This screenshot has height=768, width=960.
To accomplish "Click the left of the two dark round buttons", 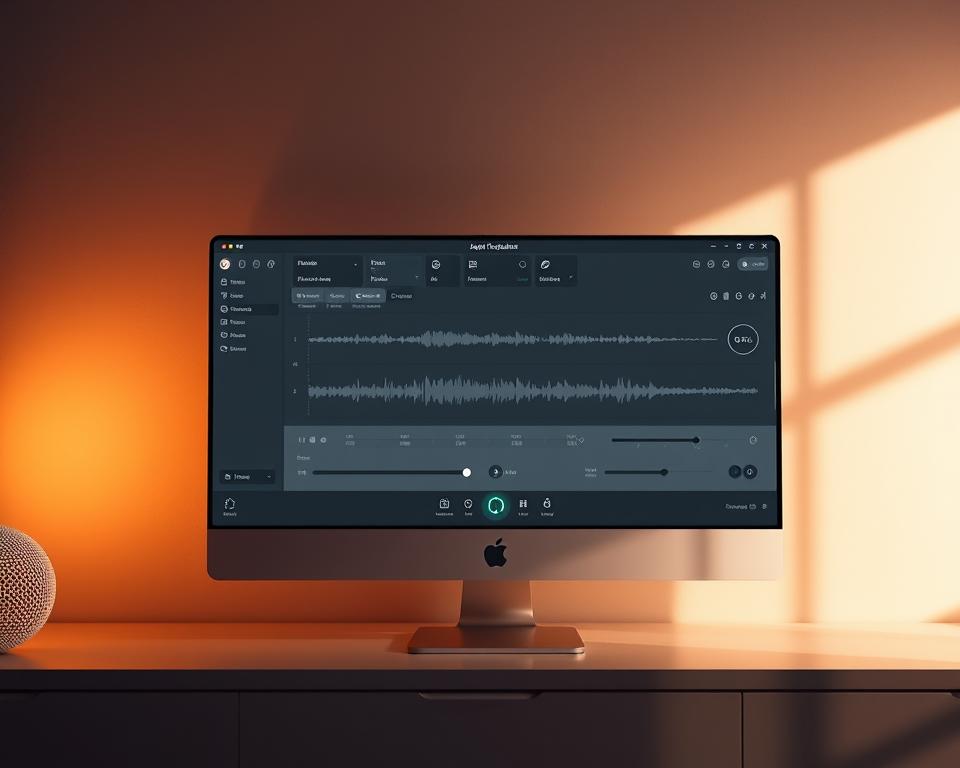I will point(735,472).
